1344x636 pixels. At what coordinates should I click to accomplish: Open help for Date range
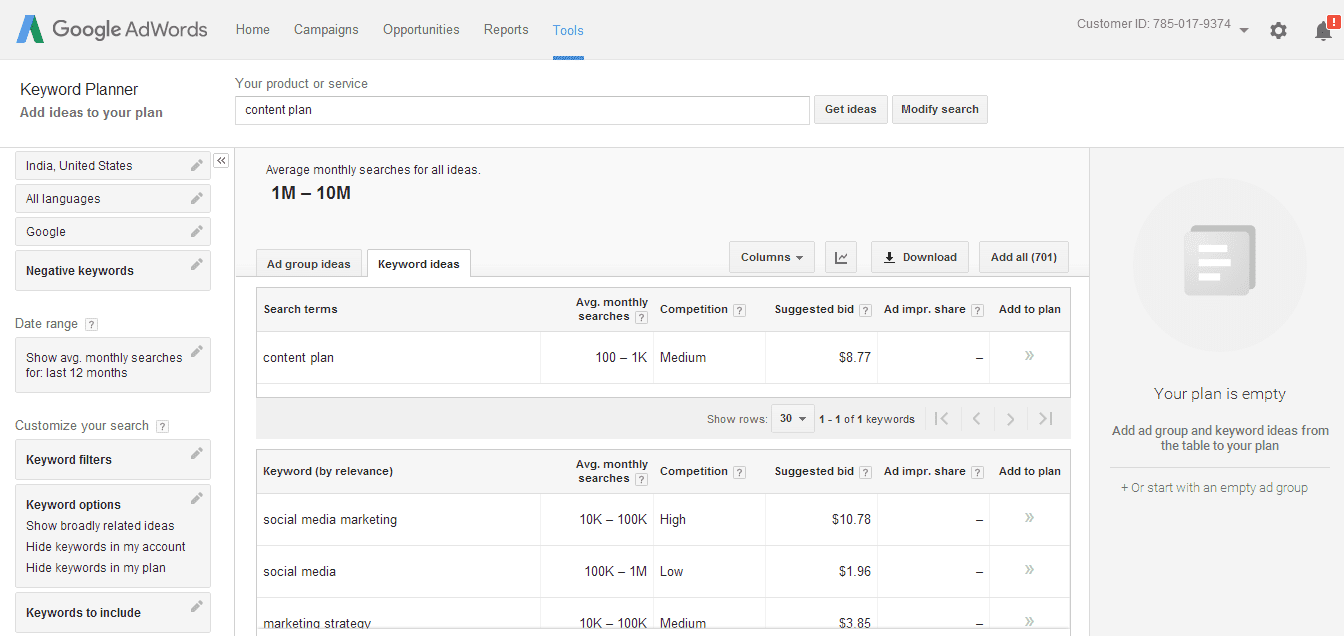coord(91,324)
